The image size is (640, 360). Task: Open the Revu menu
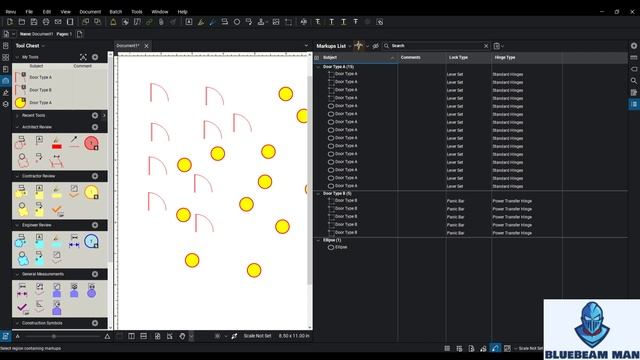[11, 12]
